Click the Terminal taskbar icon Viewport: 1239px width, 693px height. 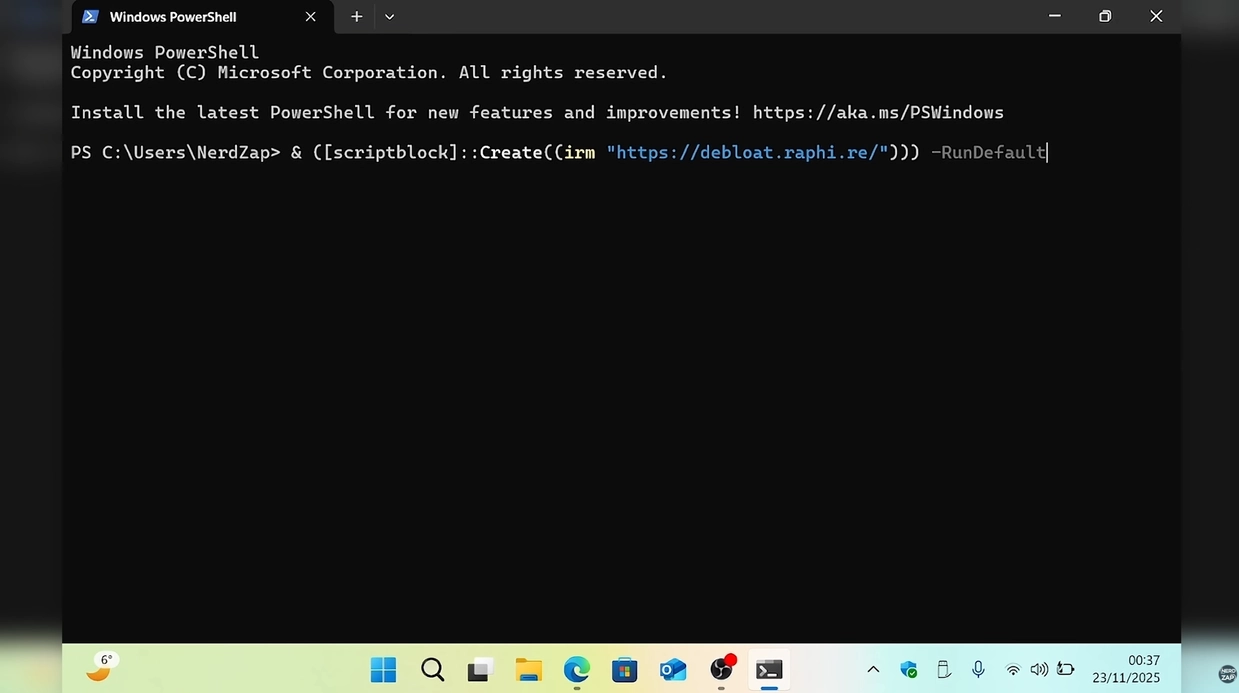[769, 670]
